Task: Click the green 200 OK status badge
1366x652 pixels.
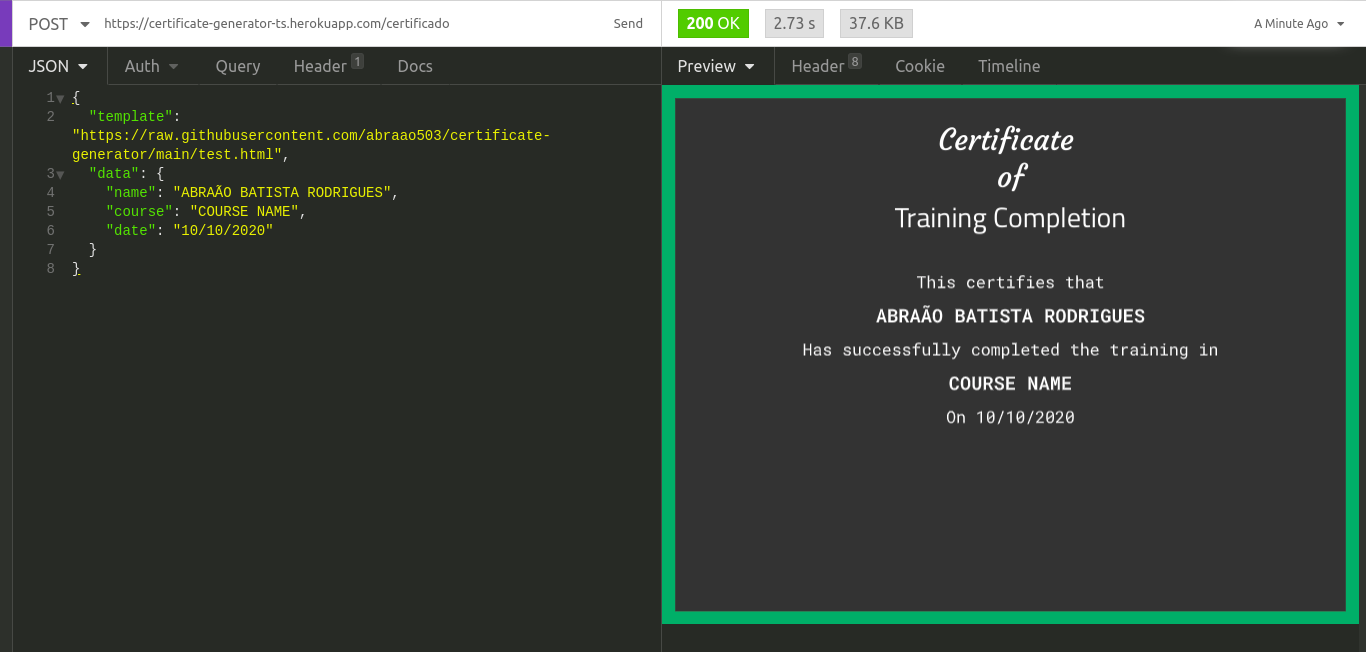Action: point(713,22)
